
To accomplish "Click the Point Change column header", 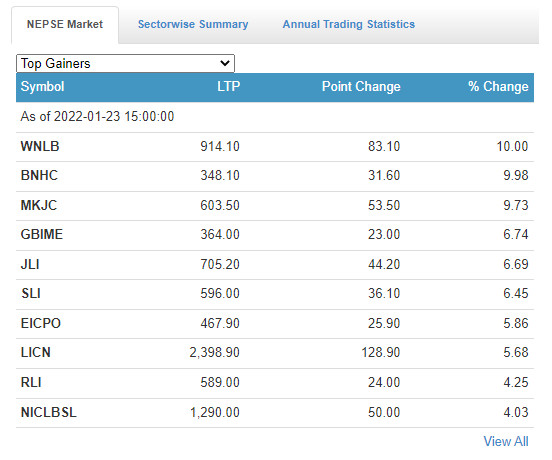I will tap(361, 87).
